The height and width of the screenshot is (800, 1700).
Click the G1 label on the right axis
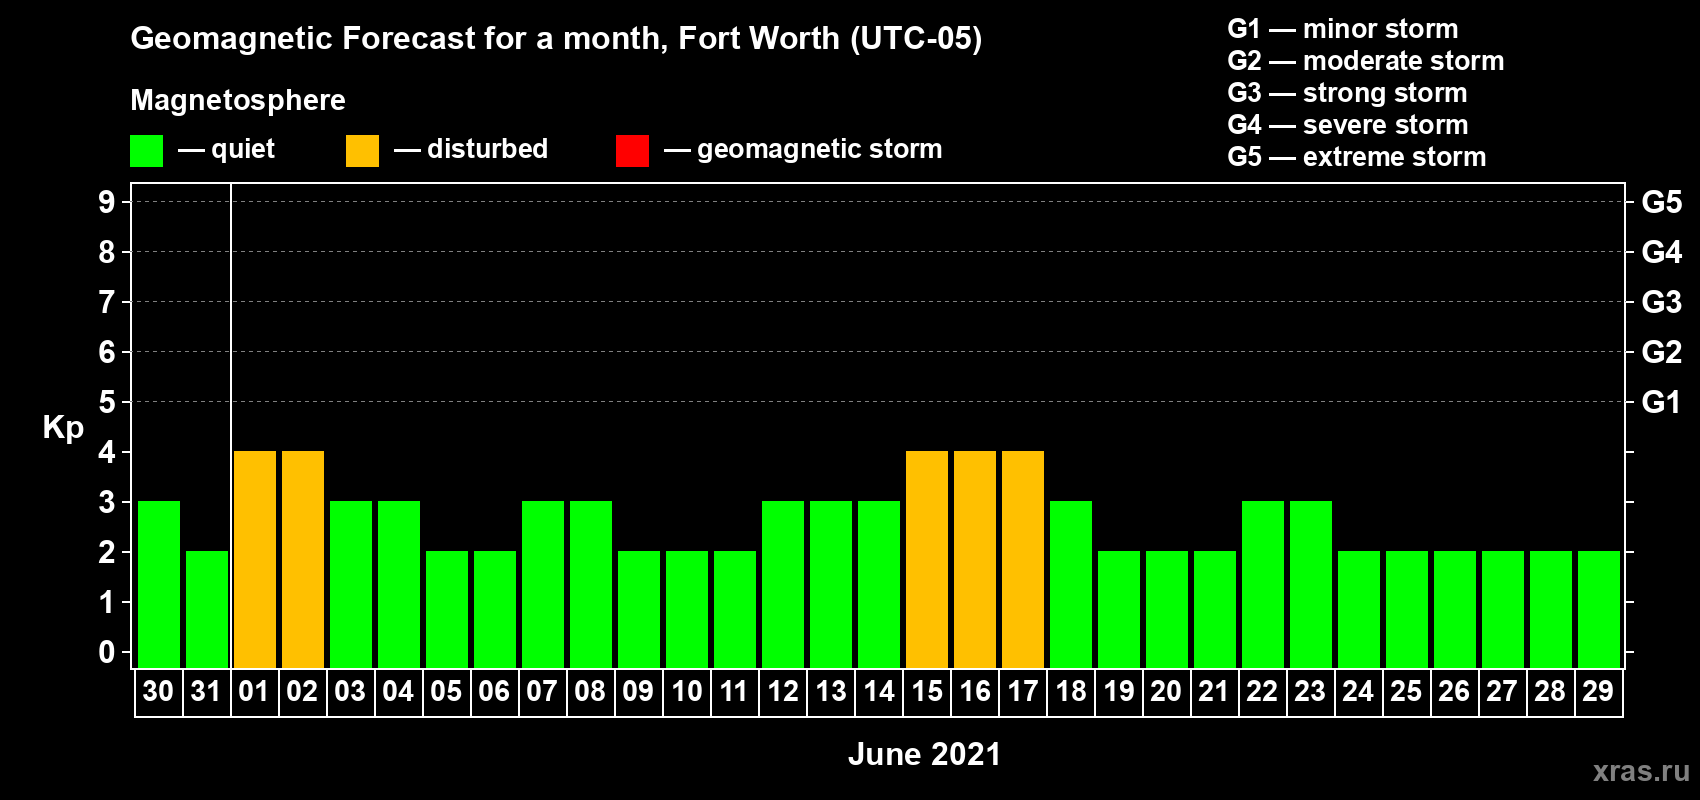pos(1661,402)
